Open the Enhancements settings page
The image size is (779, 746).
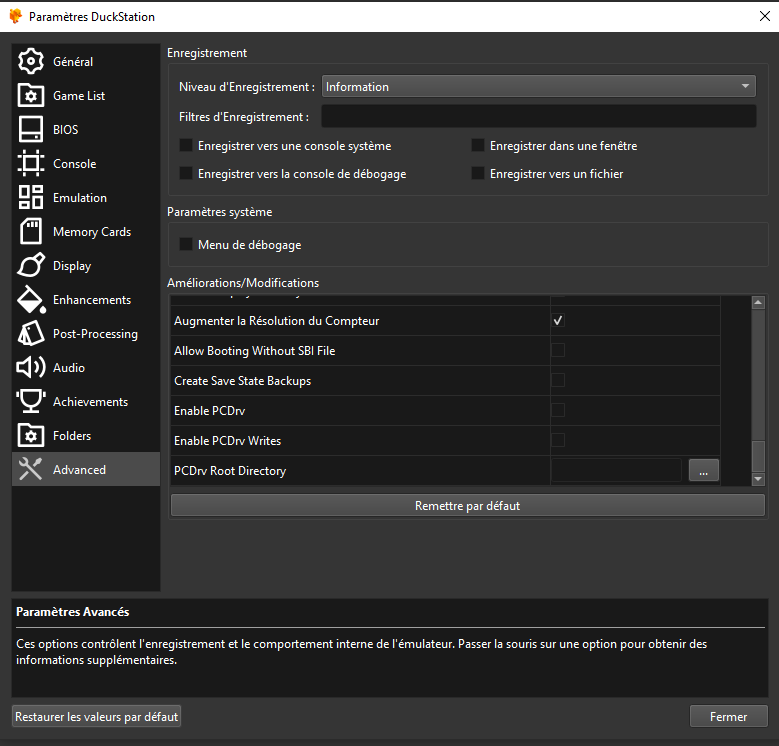coord(86,299)
